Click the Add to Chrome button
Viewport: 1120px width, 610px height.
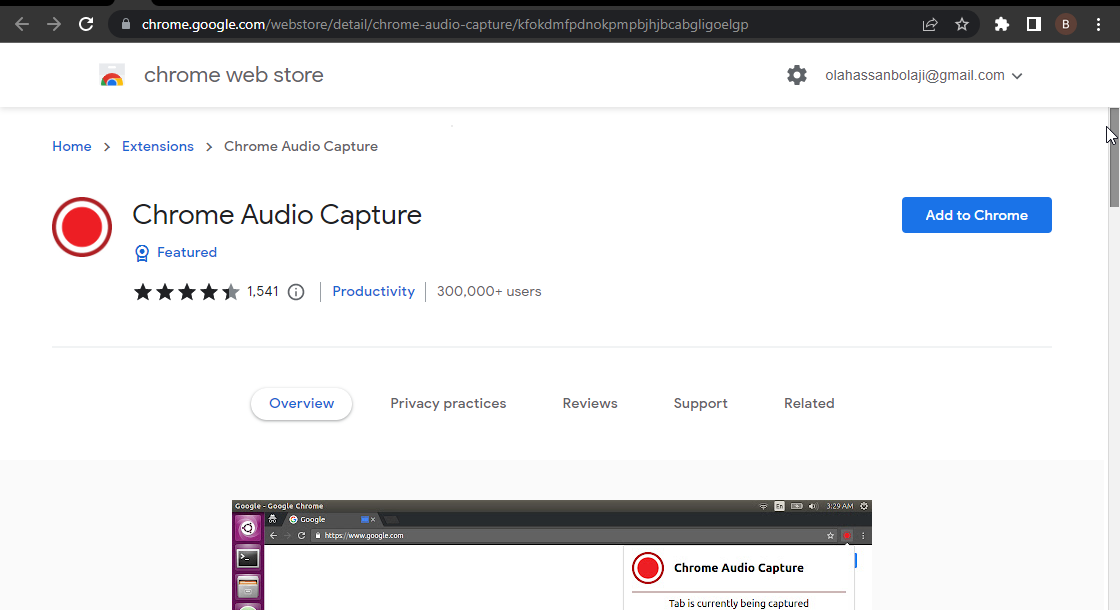[x=976, y=215]
